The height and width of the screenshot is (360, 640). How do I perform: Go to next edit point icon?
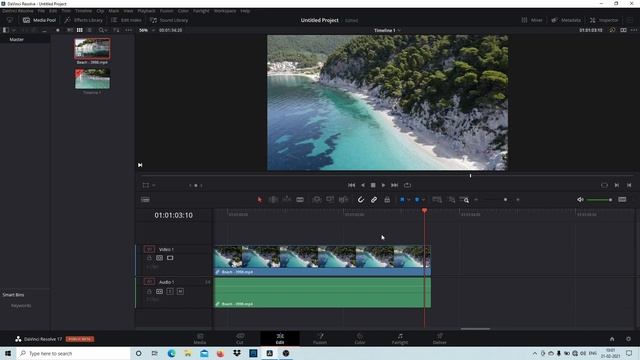[x=617, y=185]
